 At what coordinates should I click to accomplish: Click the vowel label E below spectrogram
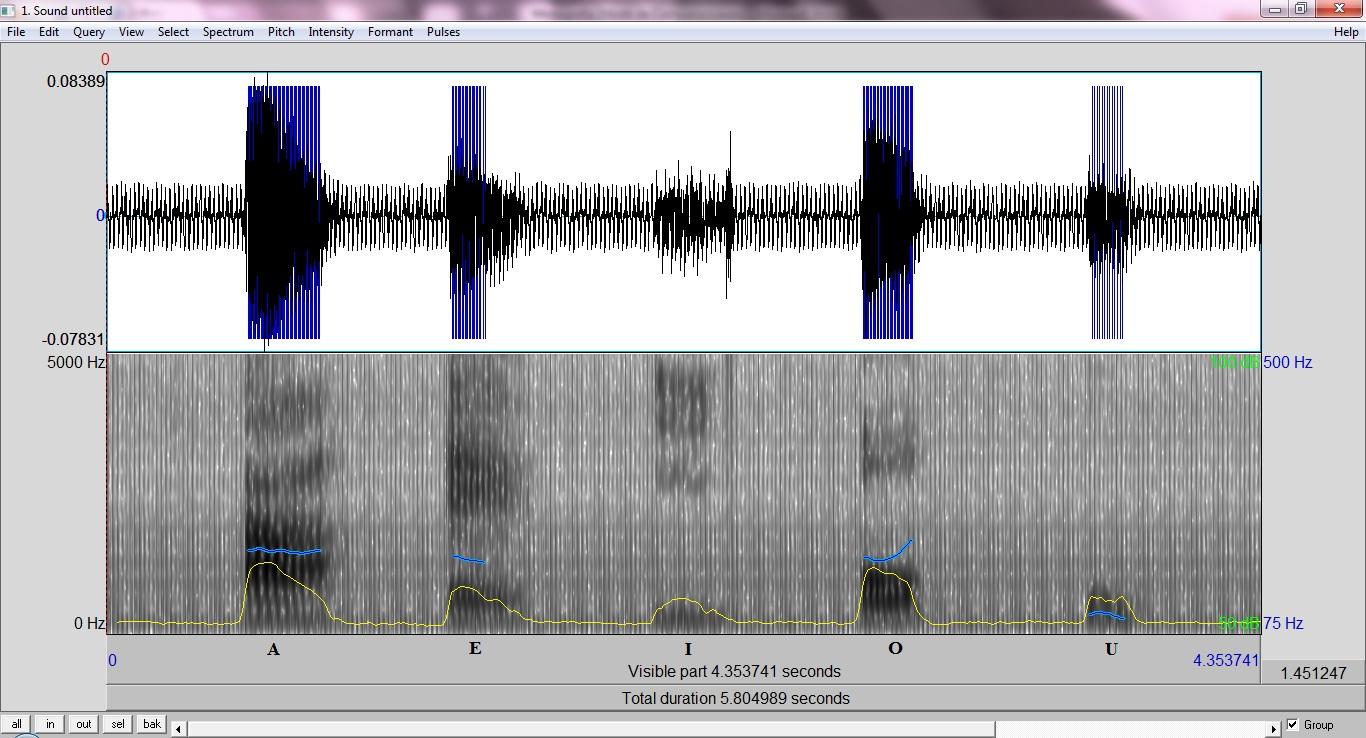tap(475, 648)
